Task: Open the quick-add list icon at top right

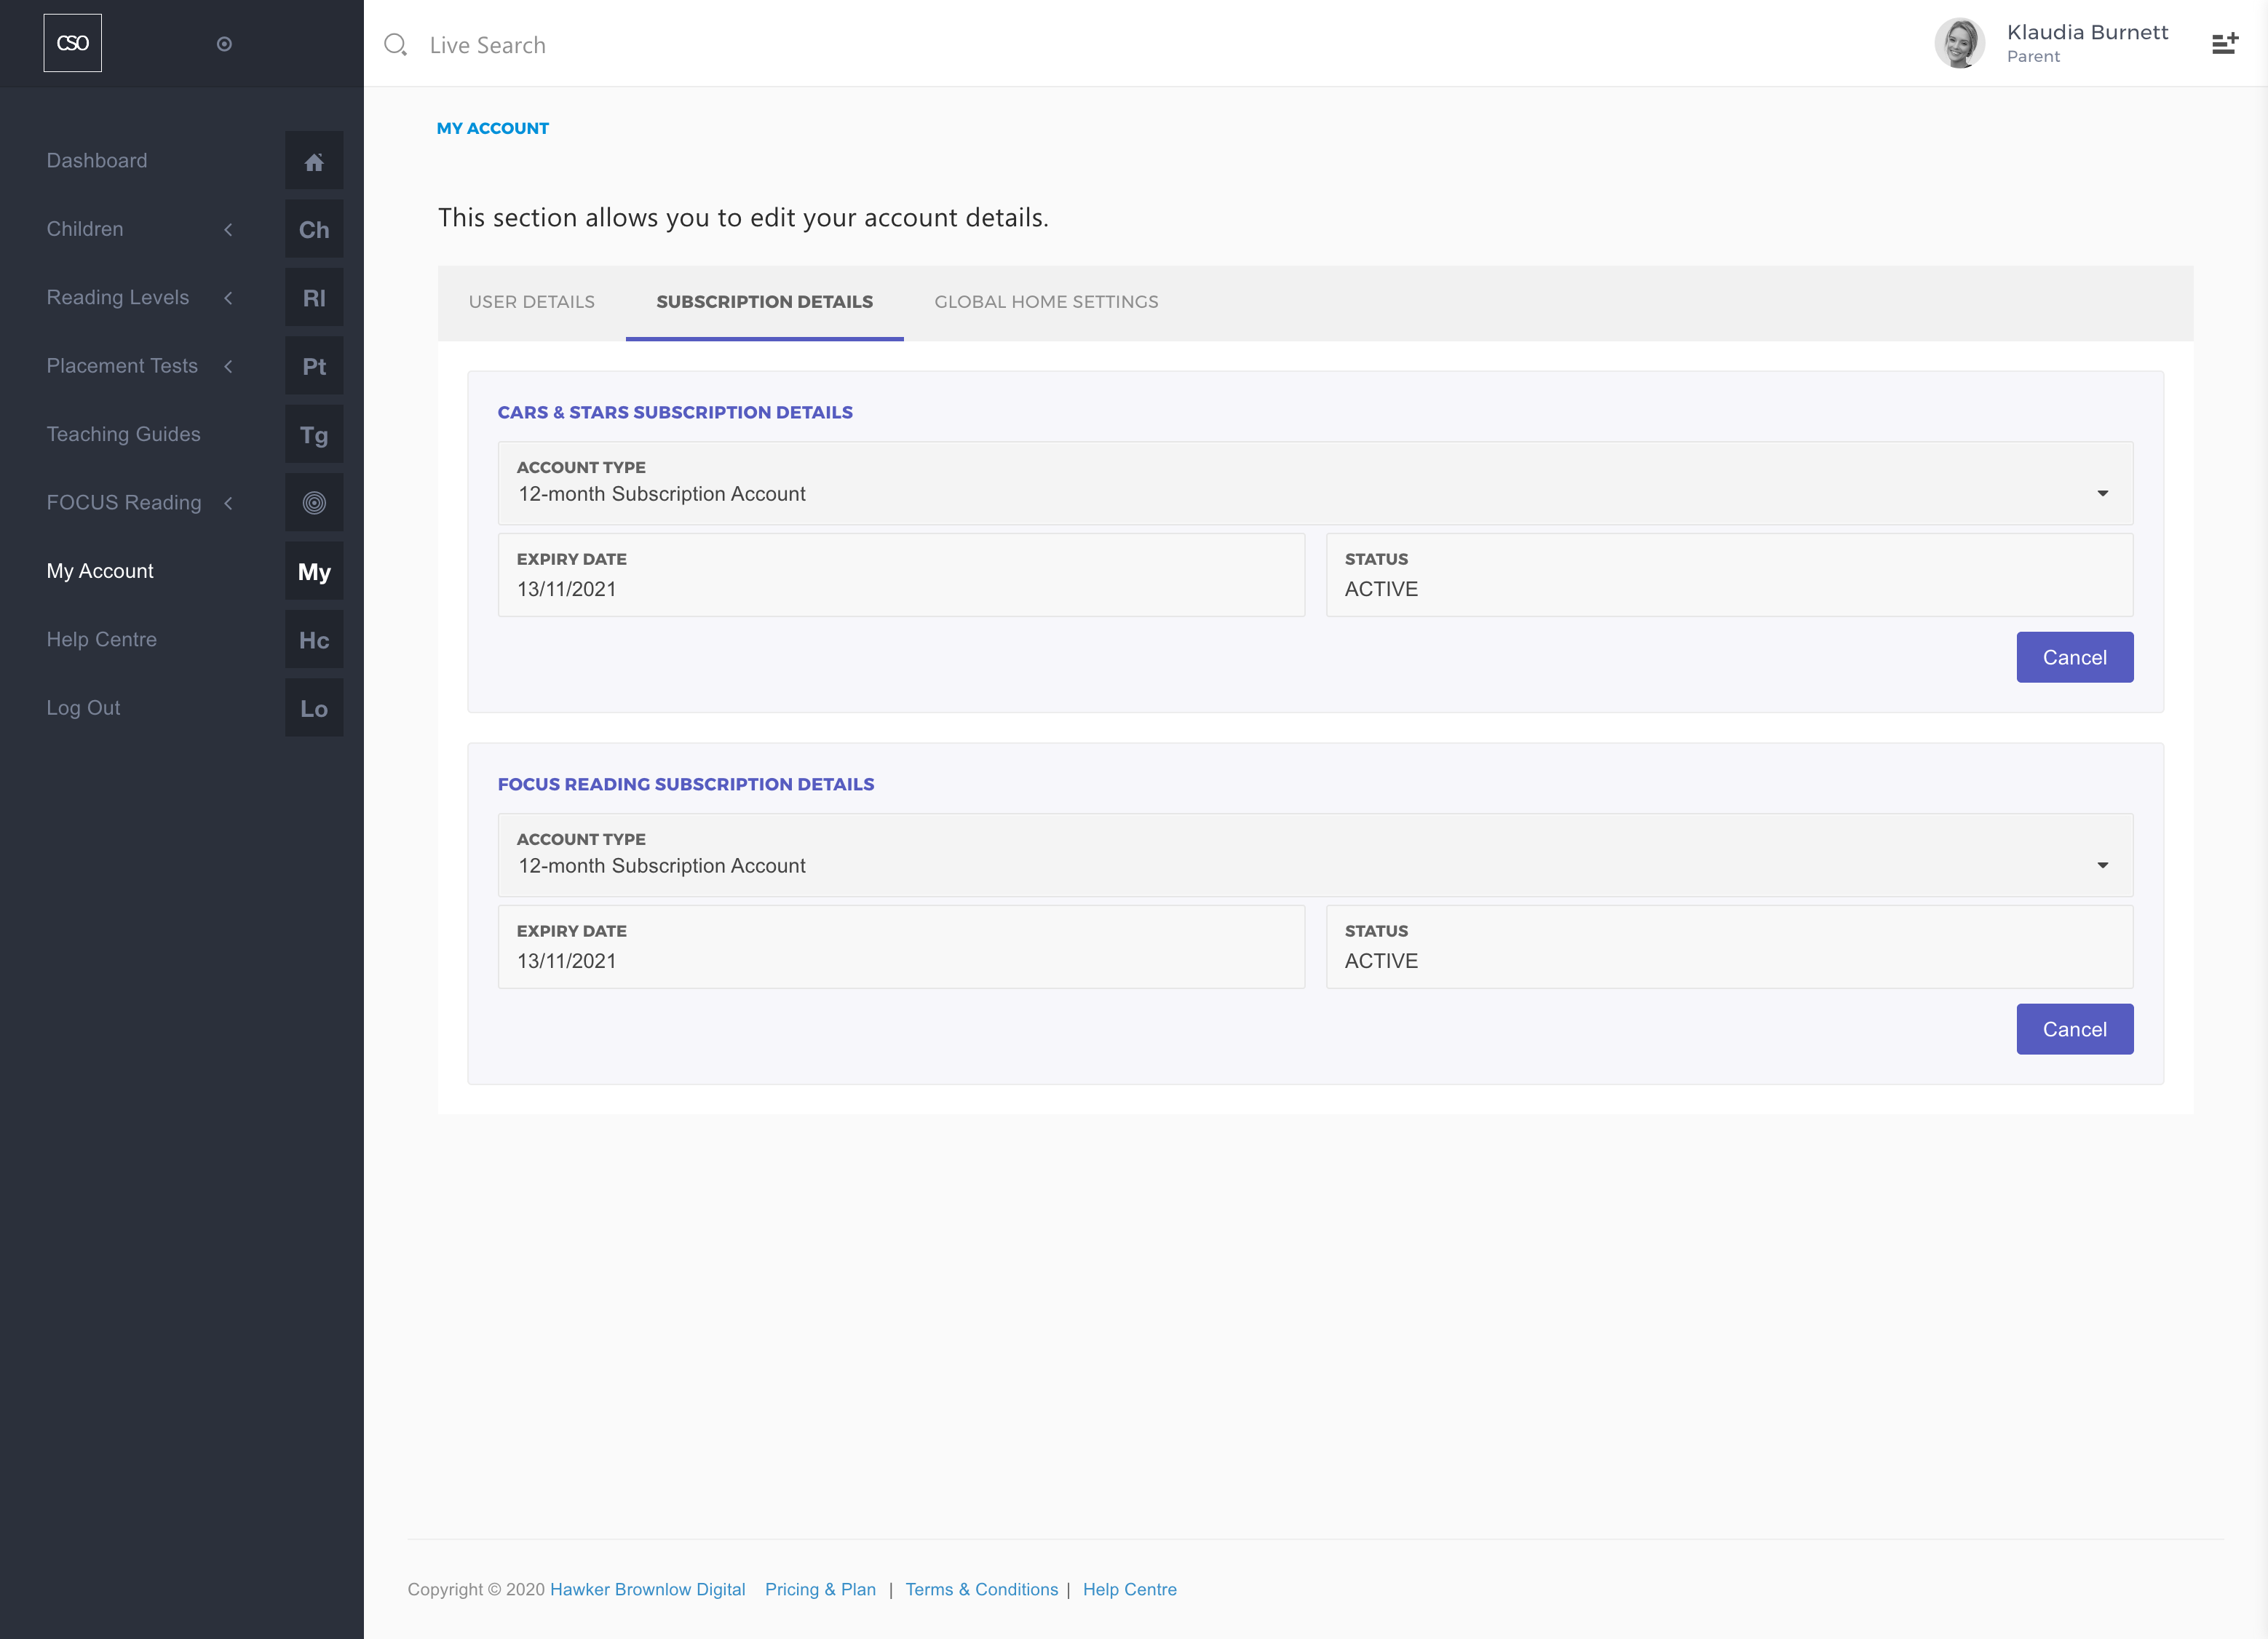Action: (2225, 43)
